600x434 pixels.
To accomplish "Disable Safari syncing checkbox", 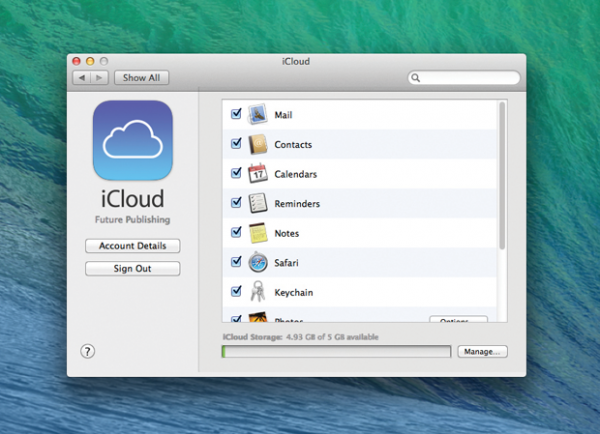I will tap(236, 261).
